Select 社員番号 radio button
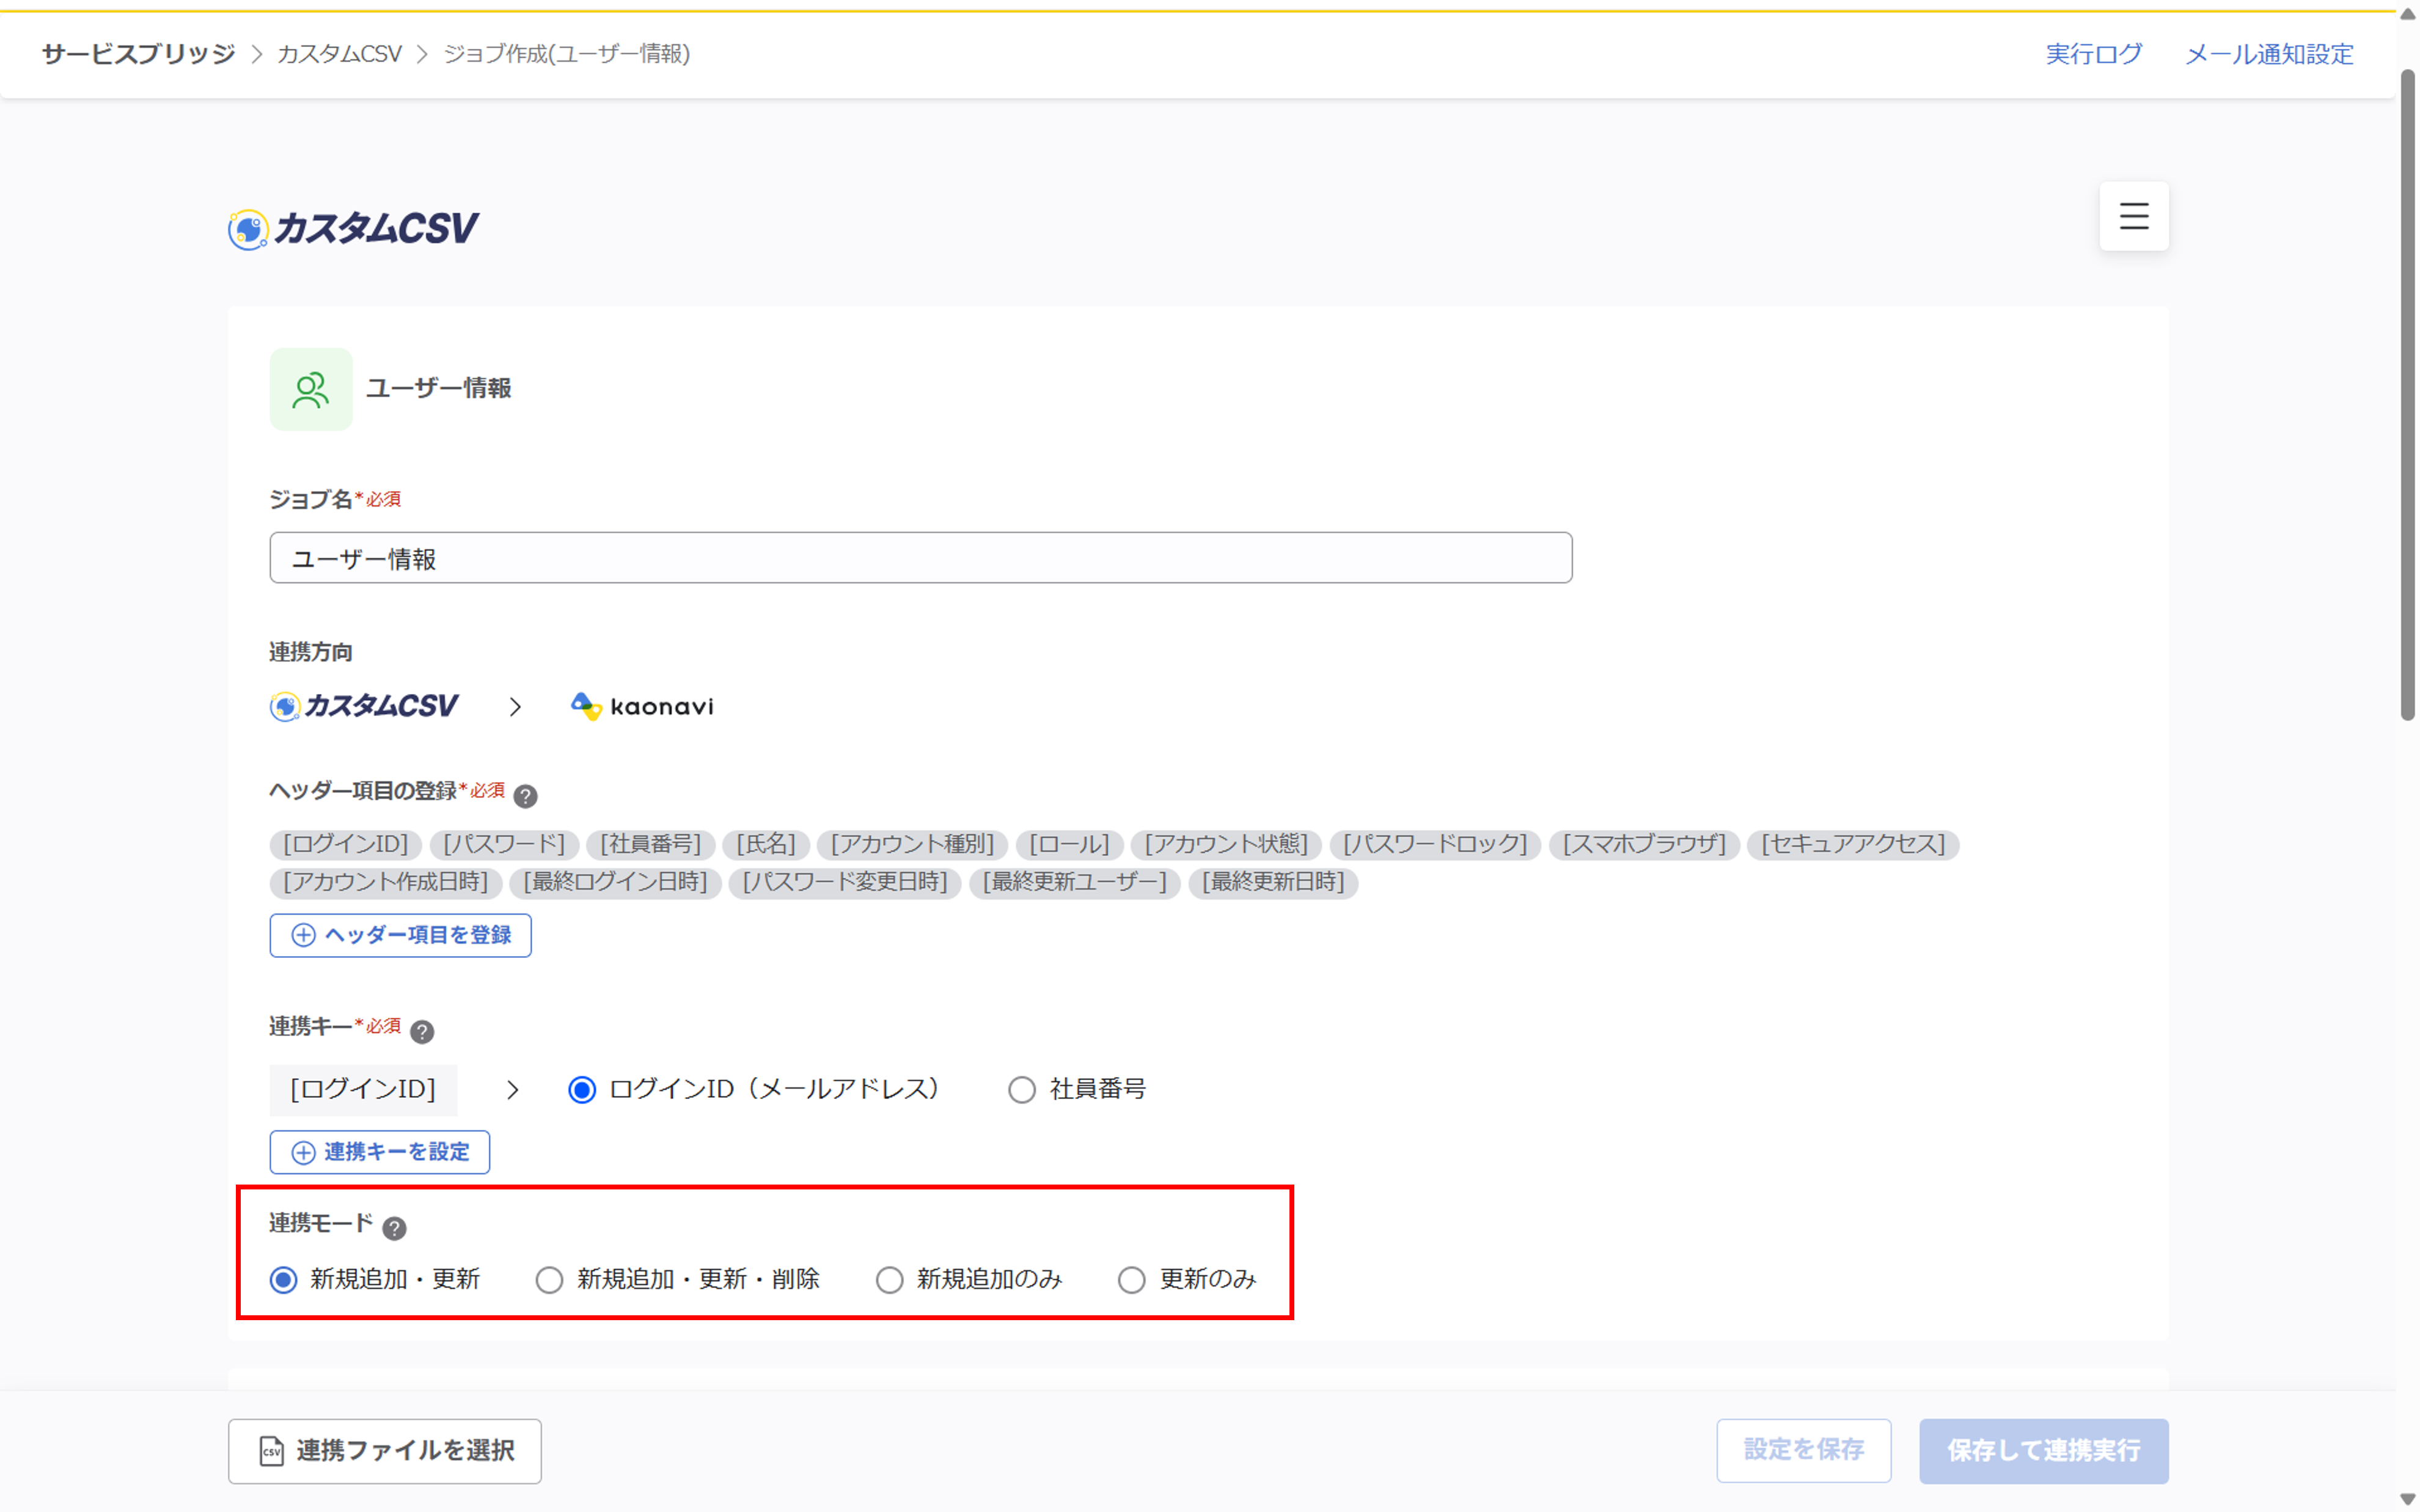The width and height of the screenshot is (2420, 1512). pyautogui.click(x=1021, y=1089)
